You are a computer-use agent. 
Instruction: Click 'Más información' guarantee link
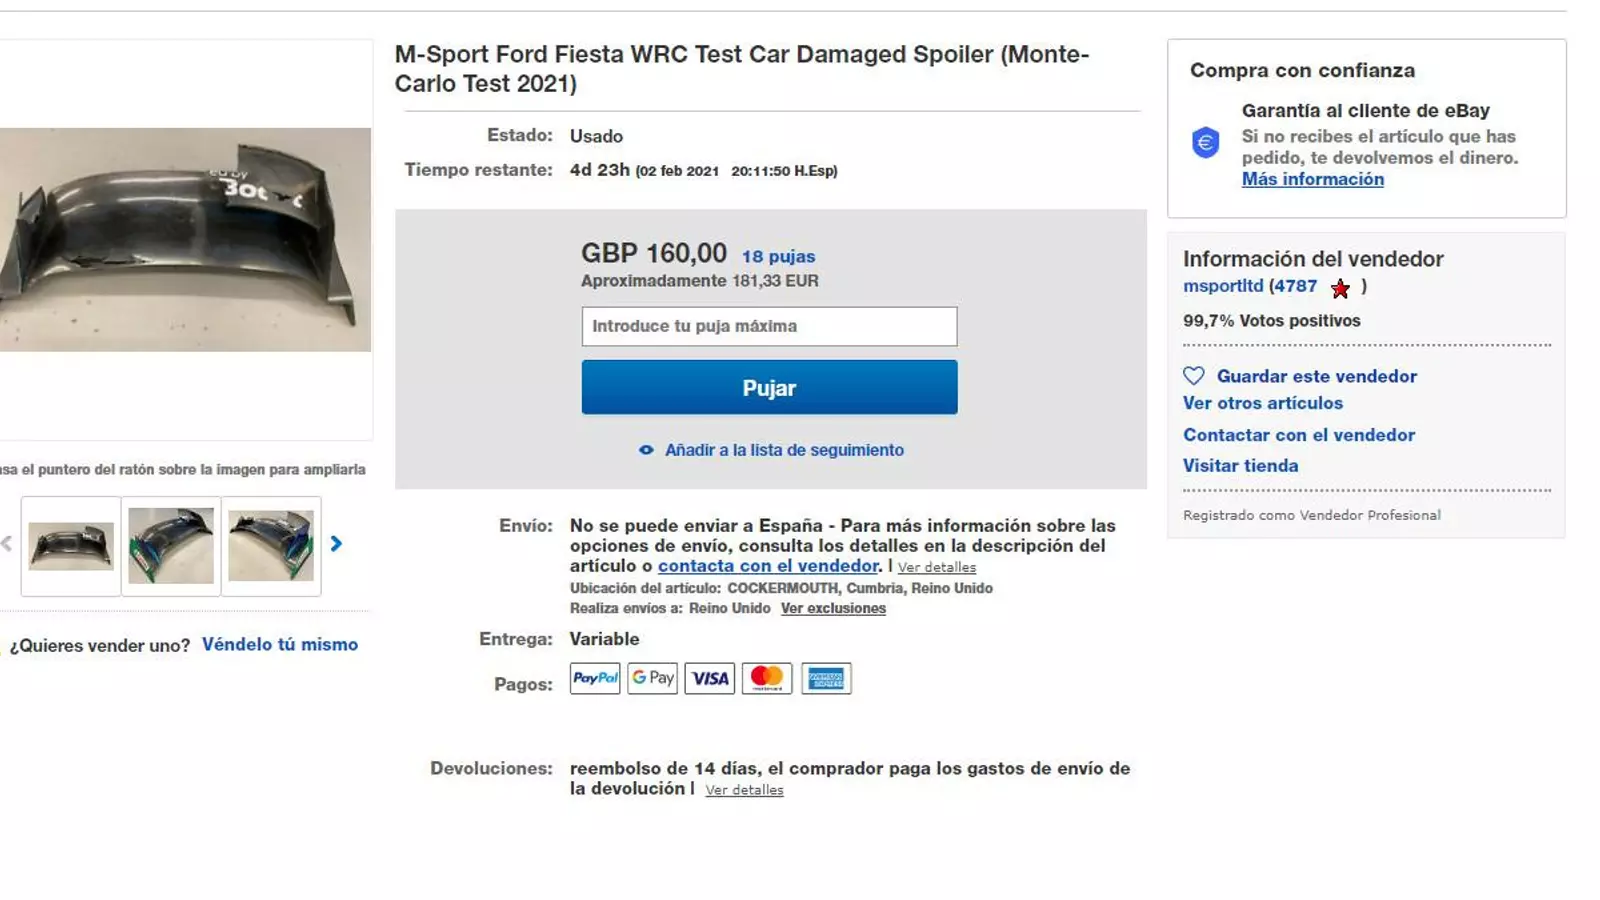pyautogui.click(x=1312, y=179)
